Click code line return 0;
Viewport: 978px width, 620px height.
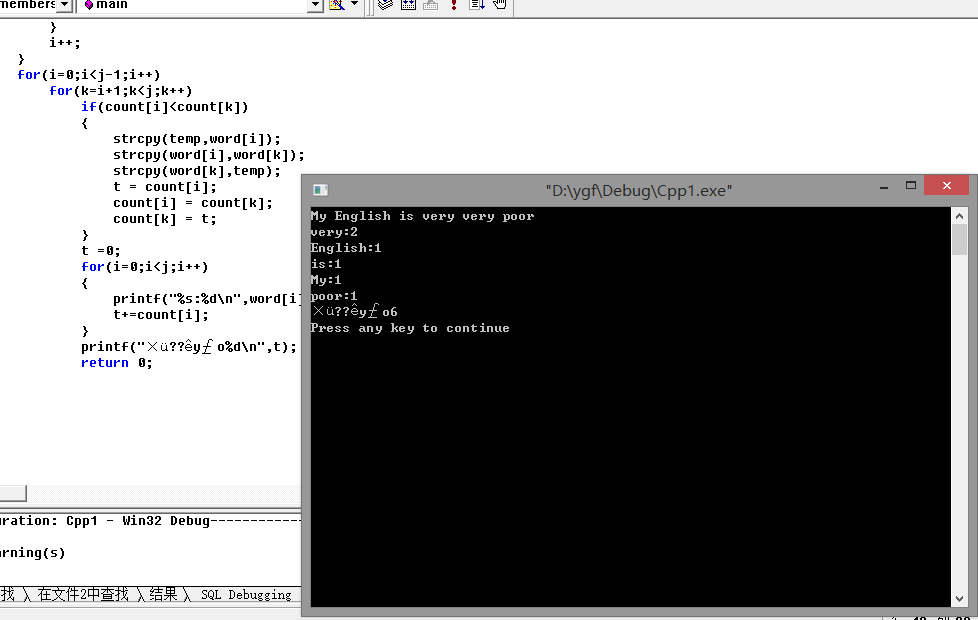coord(117,363)
